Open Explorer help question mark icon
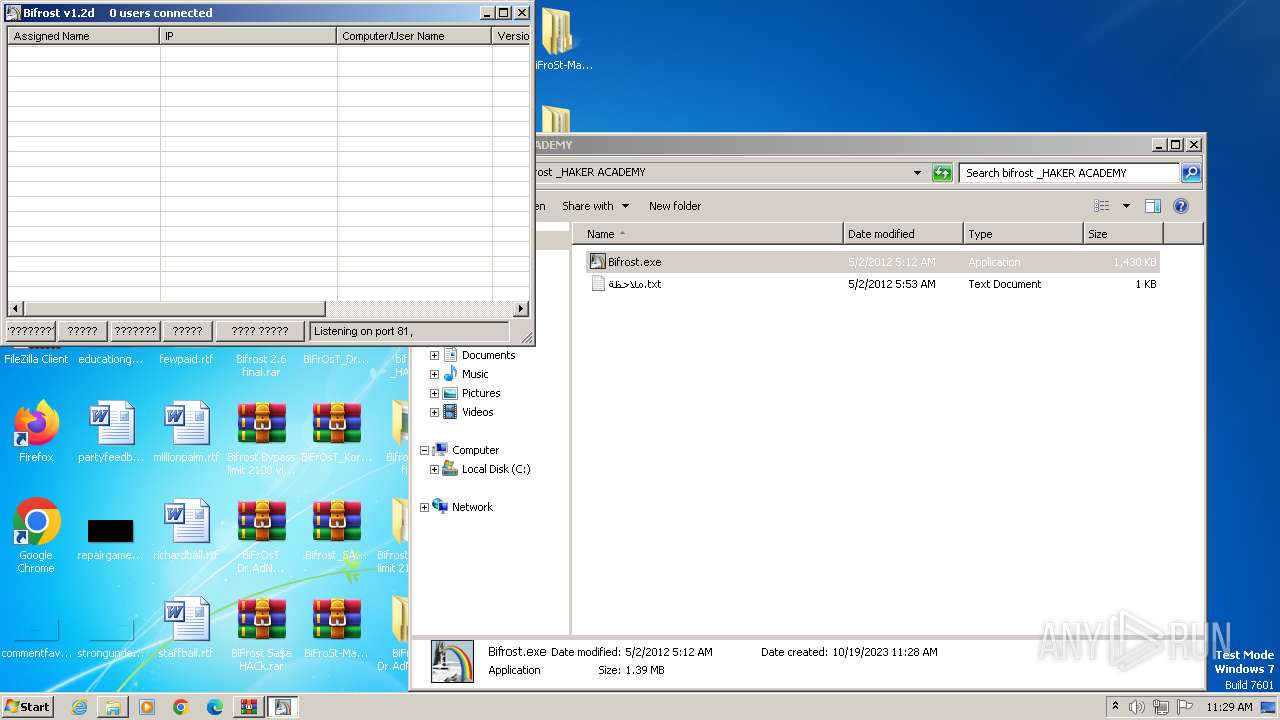The width and height of the screenshot is (1280, 720). 1180,206
